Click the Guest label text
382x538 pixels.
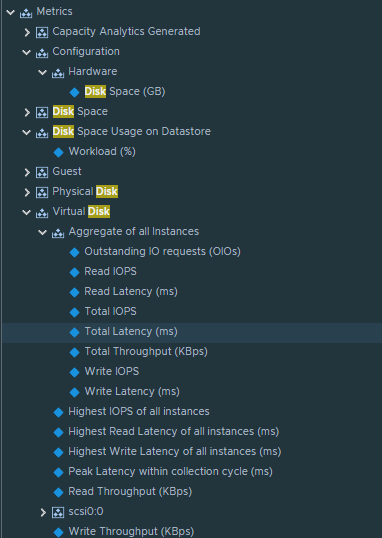pos(67,171)
